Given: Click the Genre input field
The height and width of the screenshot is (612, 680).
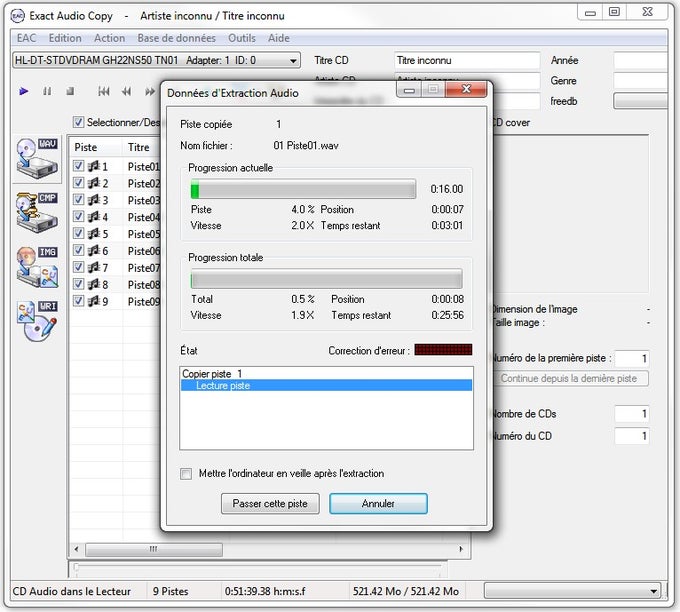Looking at the screenshot, I should pos(641,81).
